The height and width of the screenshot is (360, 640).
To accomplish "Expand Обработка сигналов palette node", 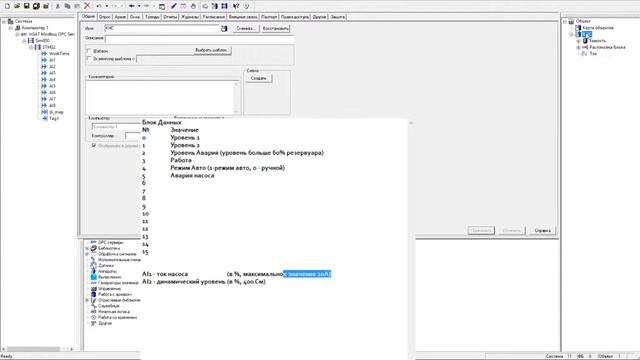I will click(87, 254).
